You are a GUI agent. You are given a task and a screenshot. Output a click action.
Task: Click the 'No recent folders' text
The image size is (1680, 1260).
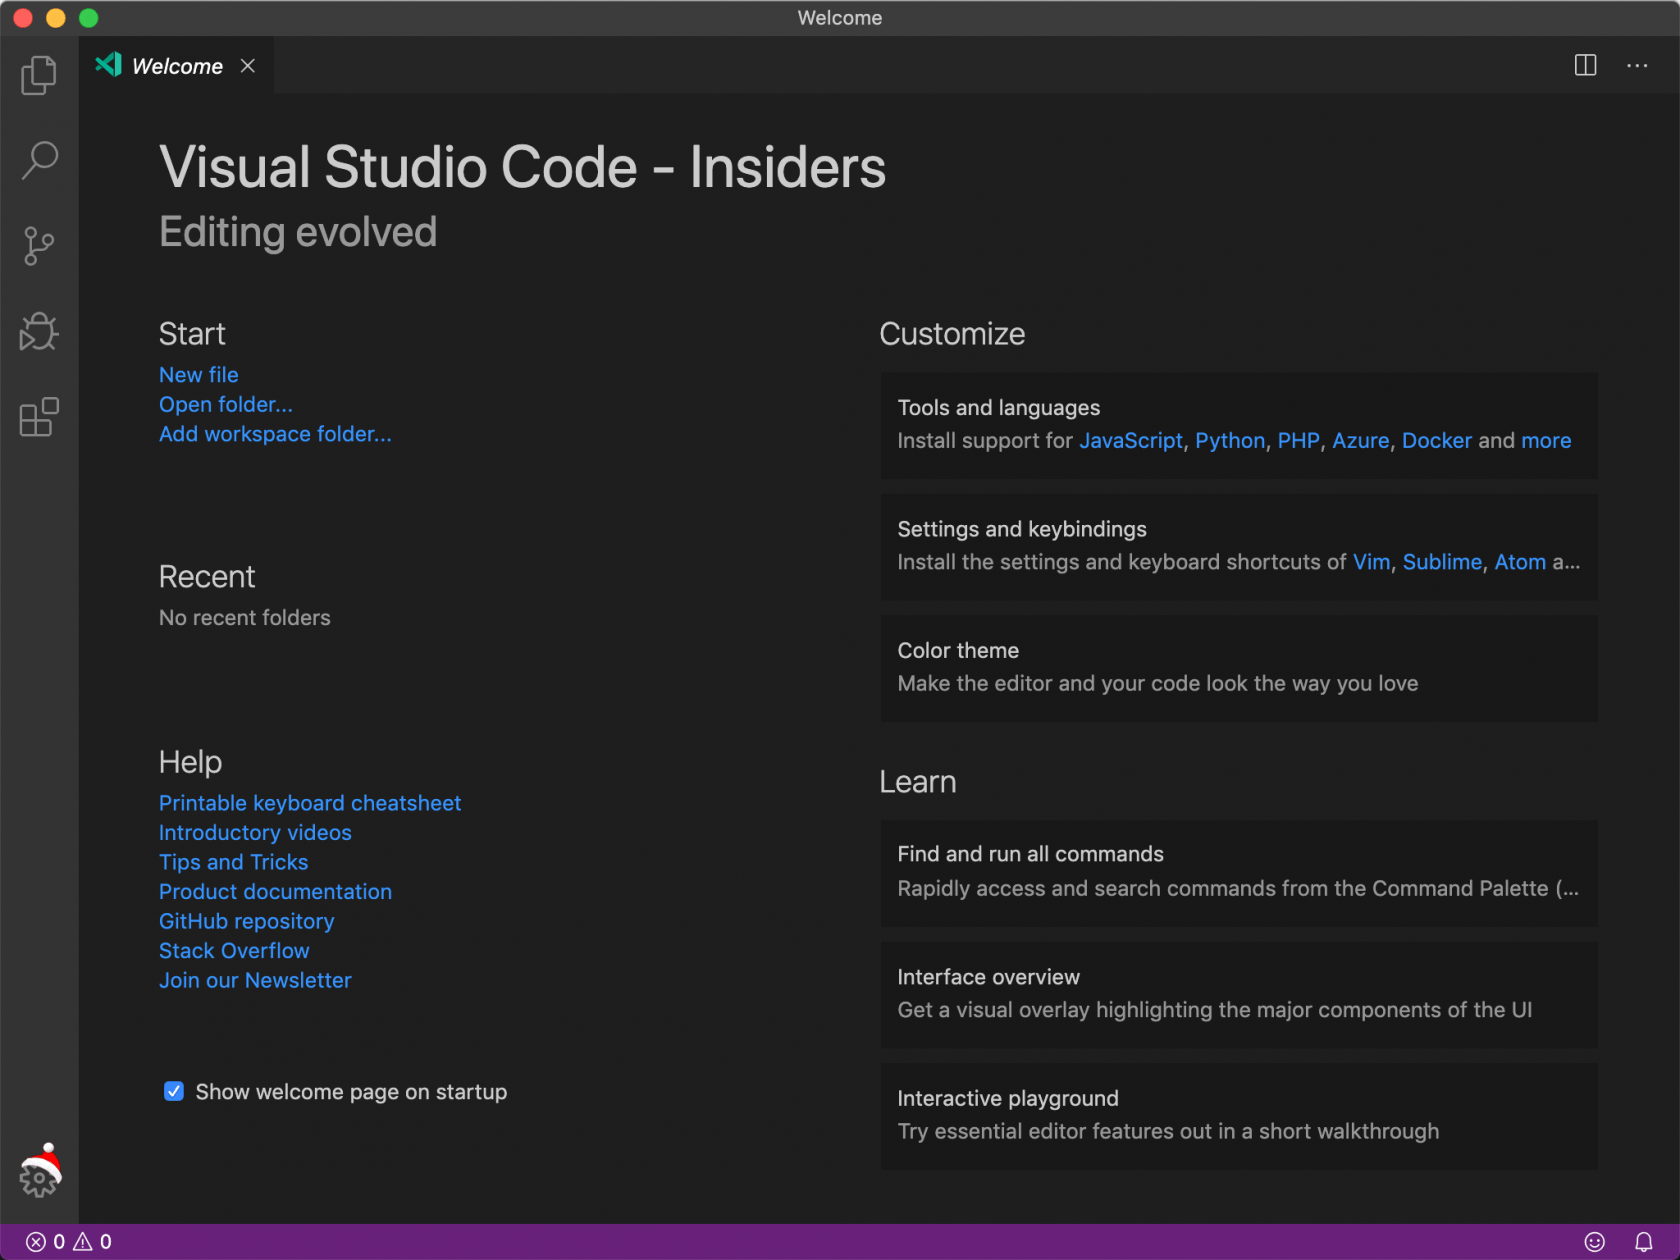pos(244,618)
